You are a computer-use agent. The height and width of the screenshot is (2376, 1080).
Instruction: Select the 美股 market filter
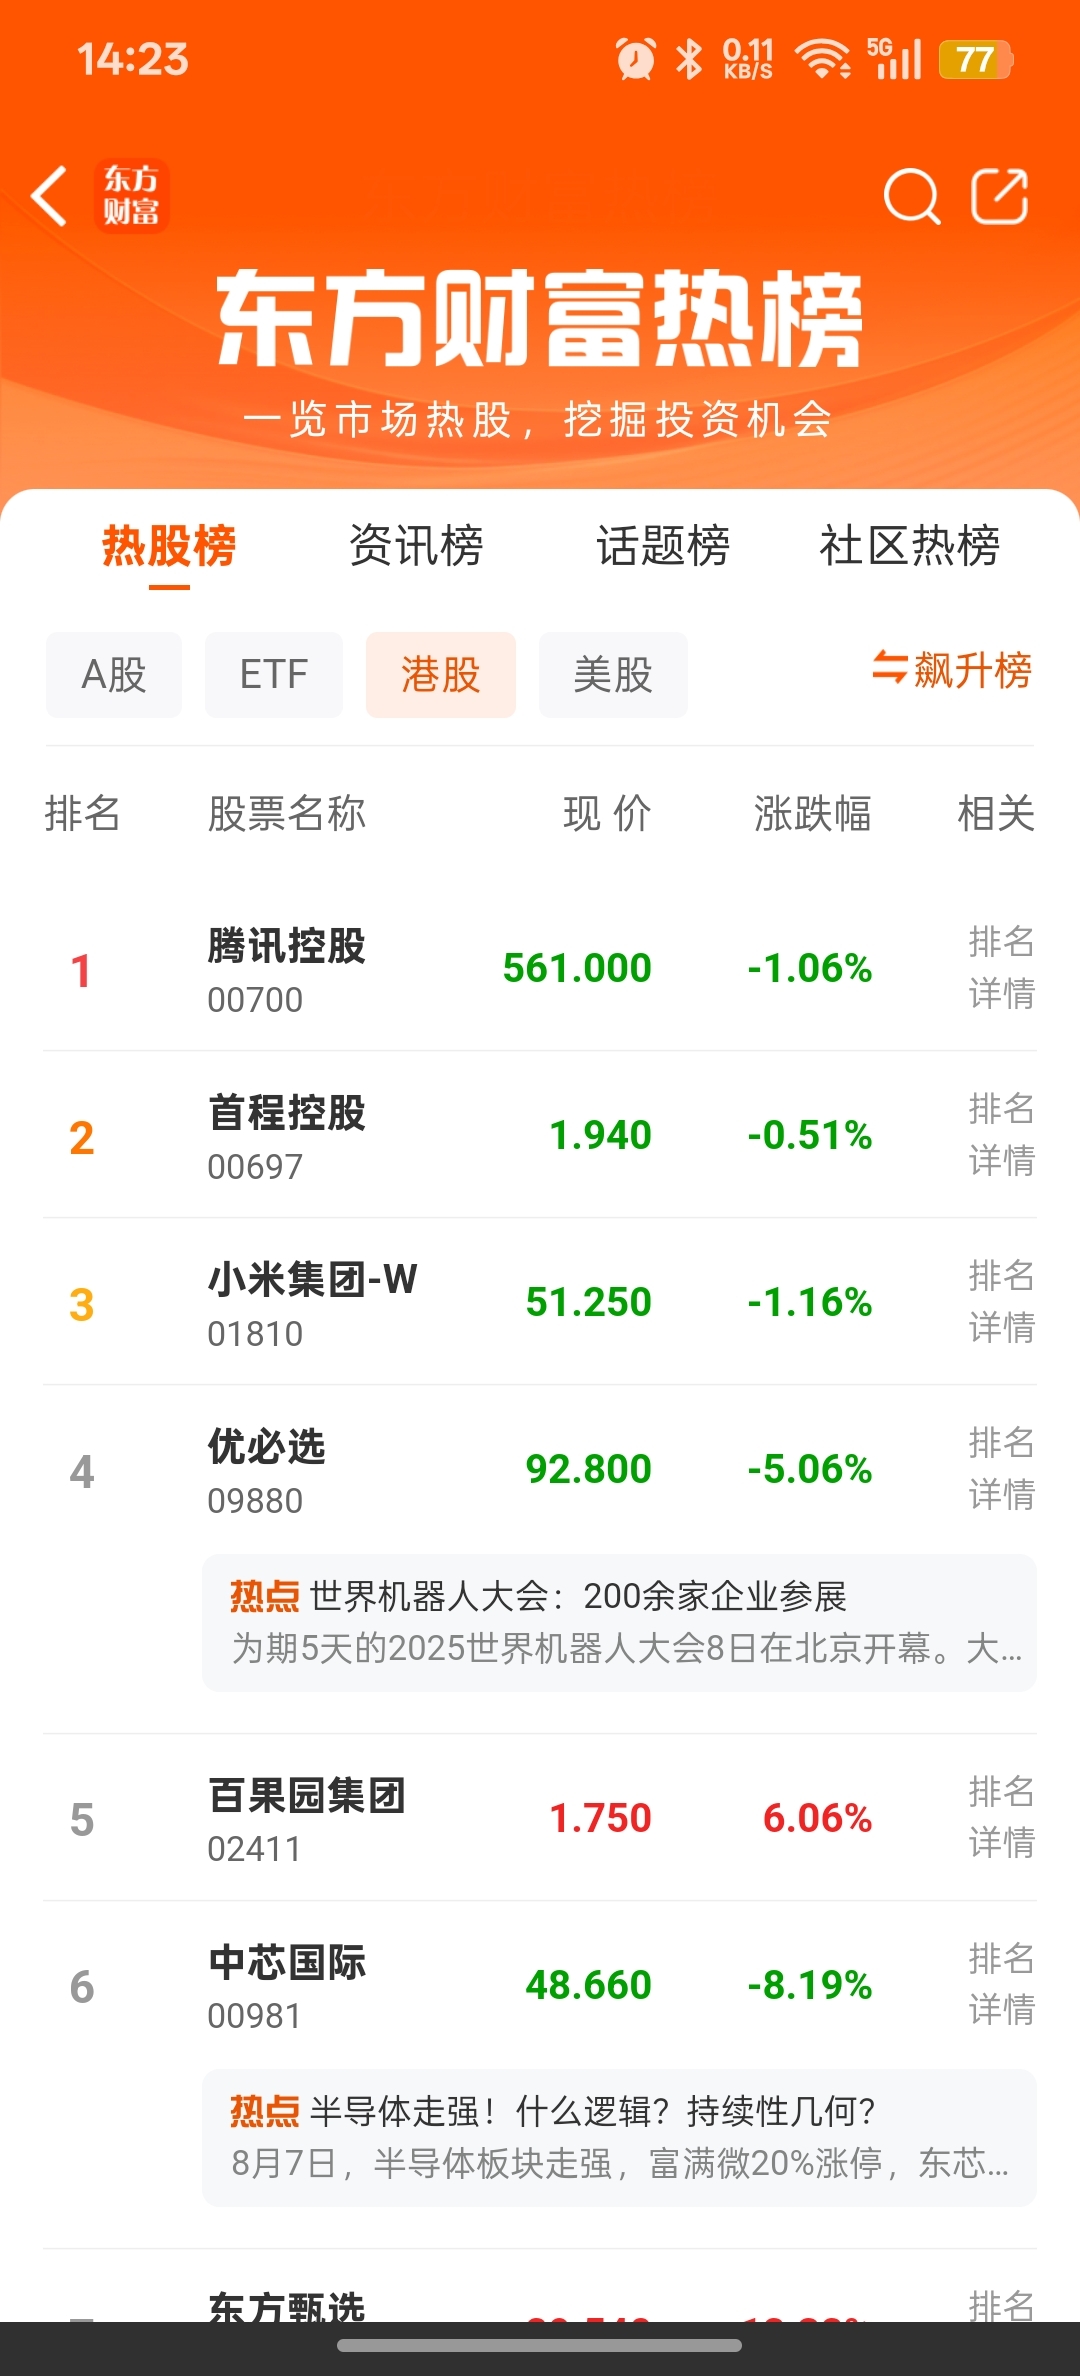click(x=613, y=675)
